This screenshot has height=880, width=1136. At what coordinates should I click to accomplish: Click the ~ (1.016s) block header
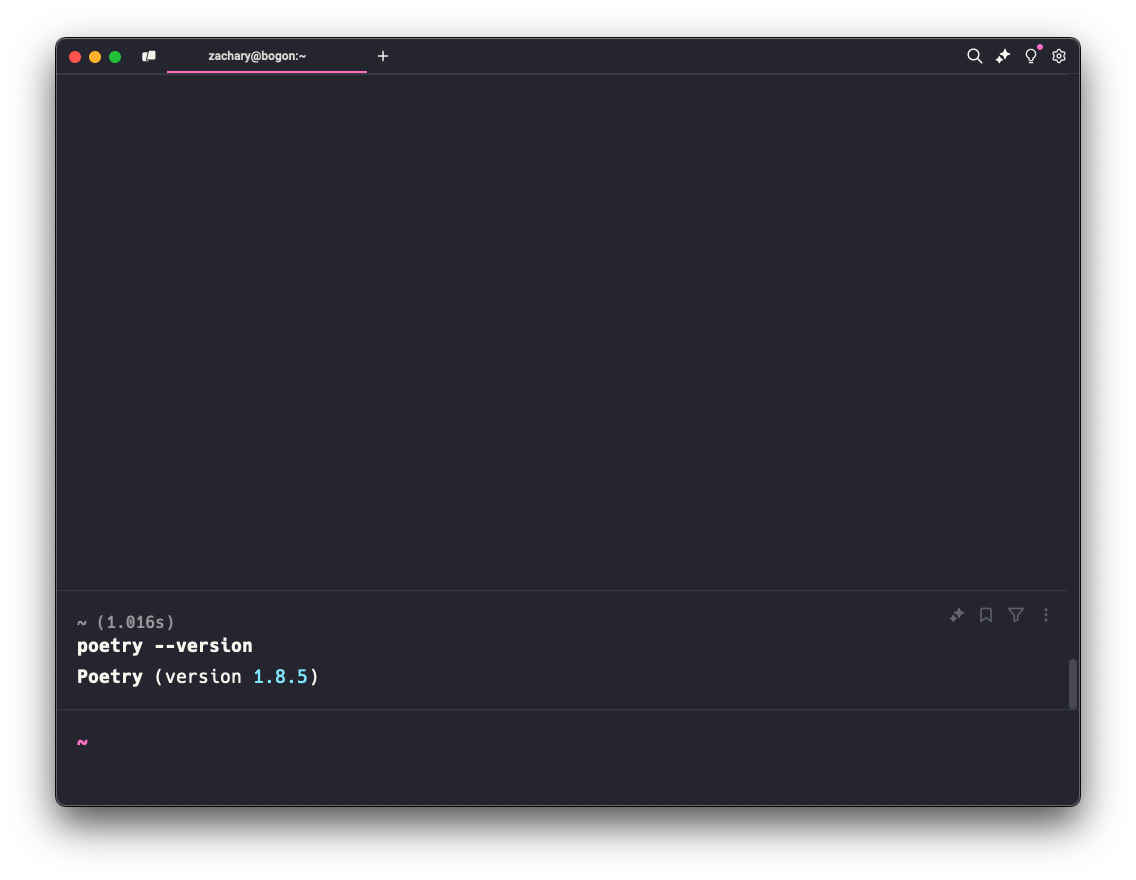pyautogui.click(x=126, y=622)
